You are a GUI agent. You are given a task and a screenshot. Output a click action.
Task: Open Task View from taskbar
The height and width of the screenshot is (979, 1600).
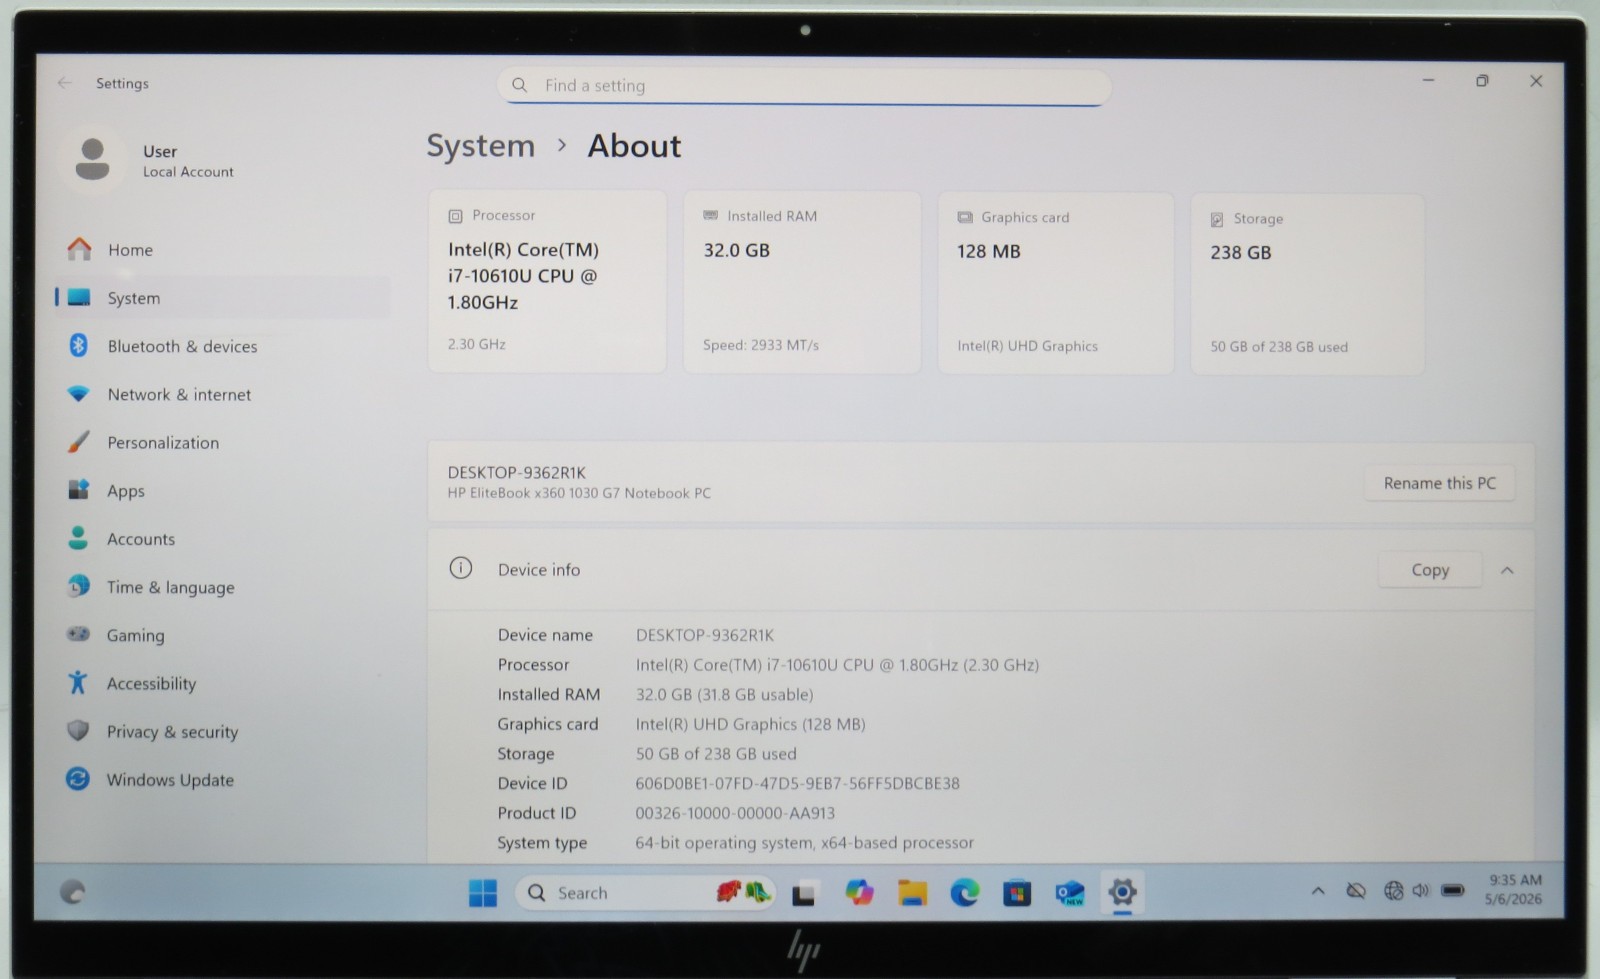[x=804, y=893]
